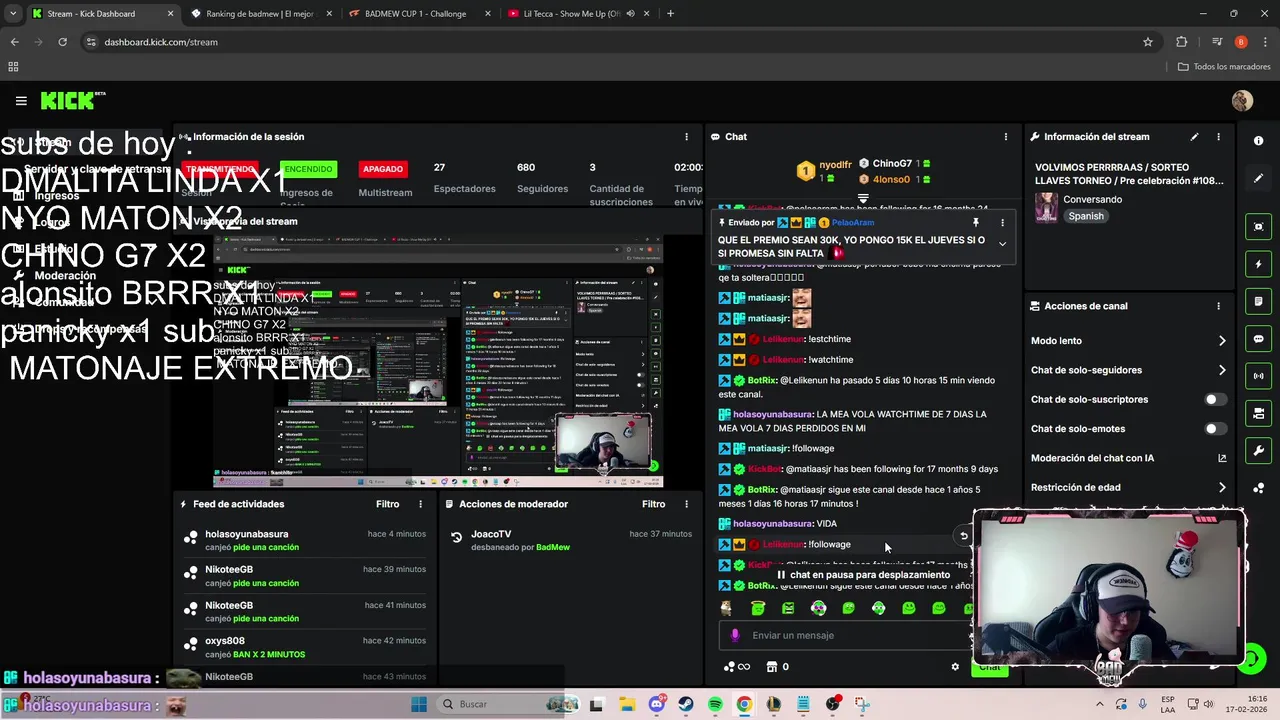Open Windows Start menu

[x=418, y=705]
